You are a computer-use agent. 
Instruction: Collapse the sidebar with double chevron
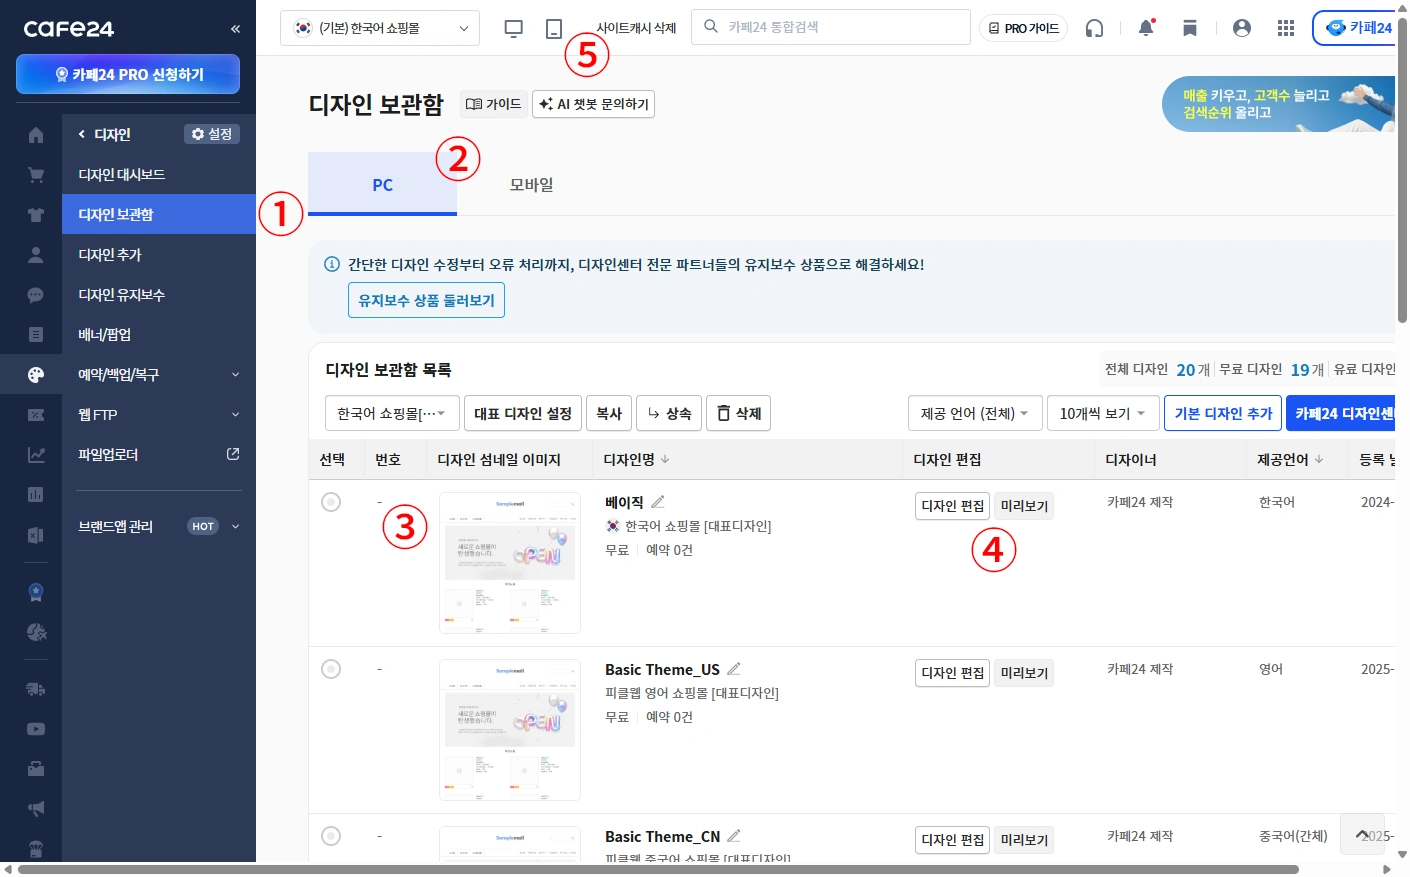click(x=235, y=29)
